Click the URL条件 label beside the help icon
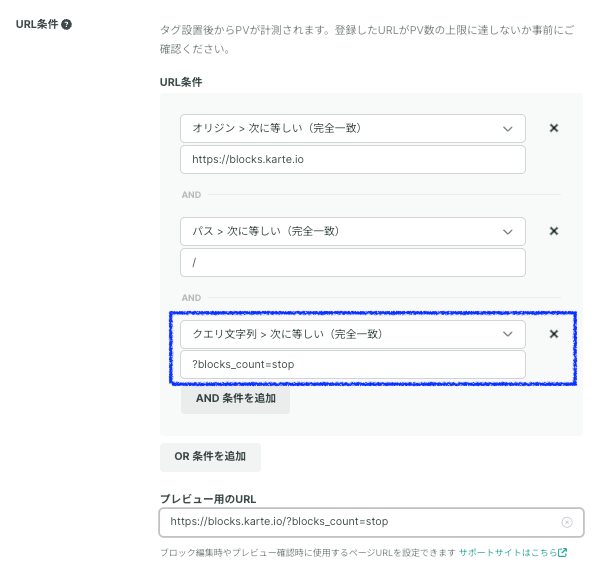 (37, 24)
